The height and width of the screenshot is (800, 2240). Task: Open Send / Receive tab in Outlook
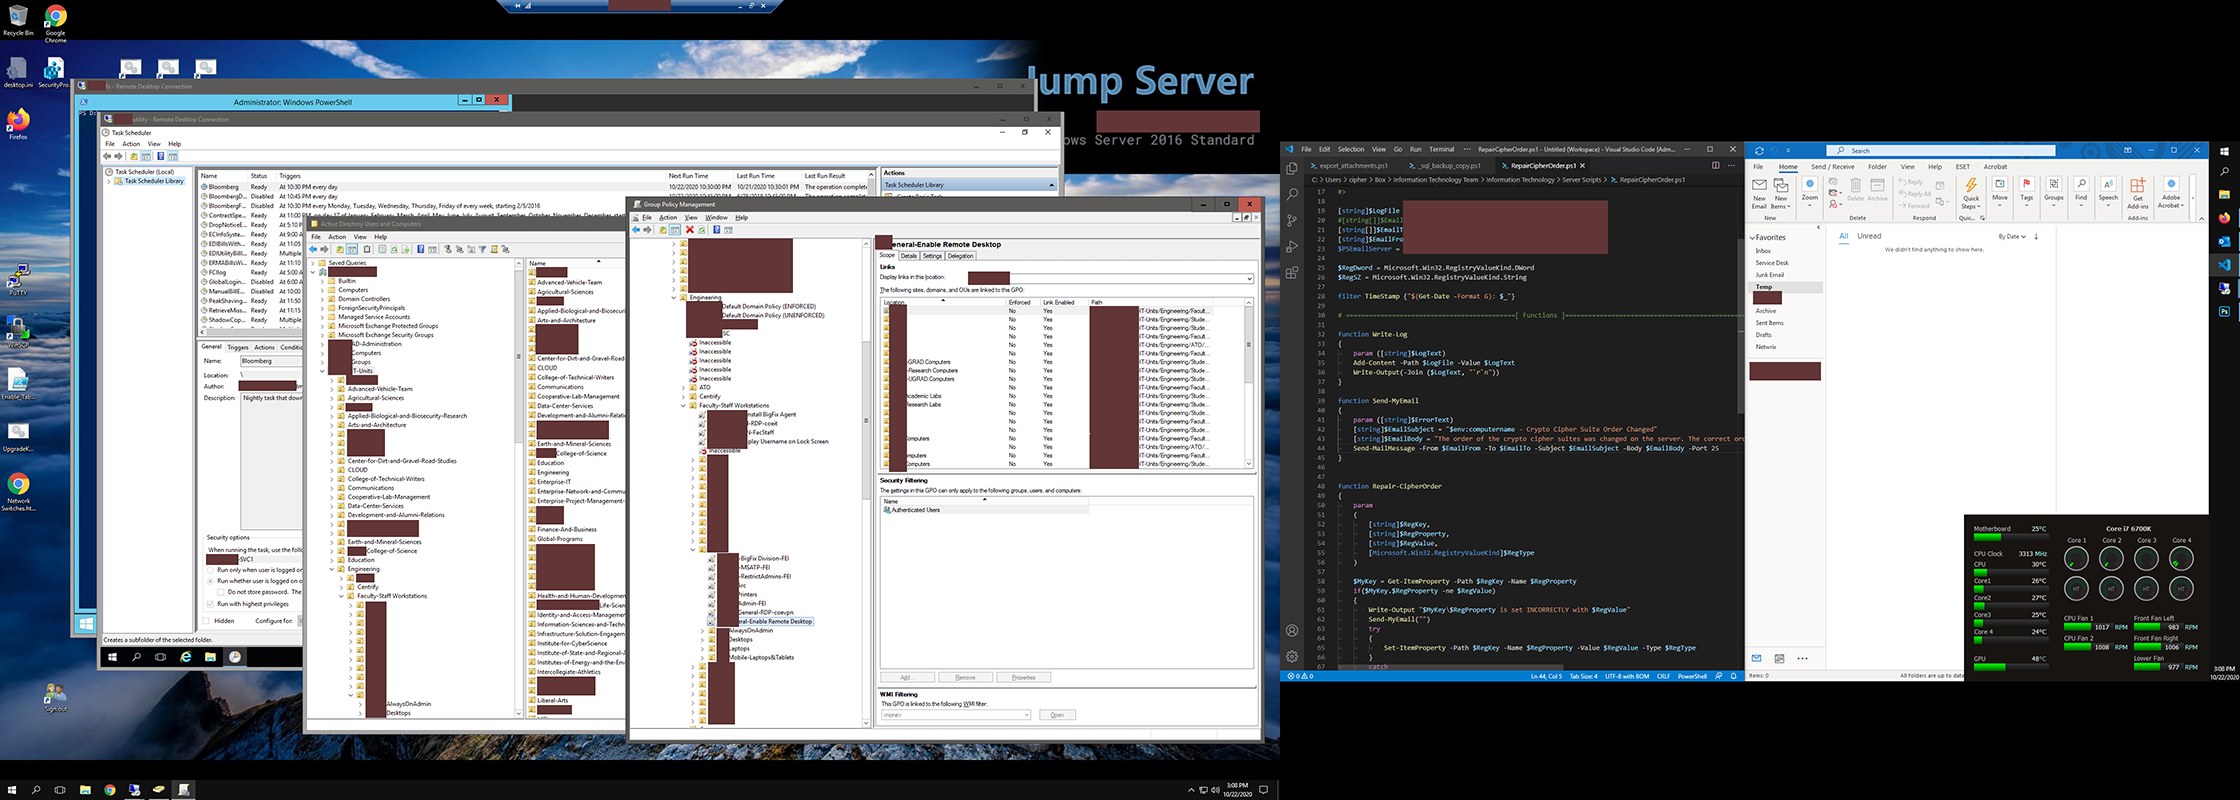[1832, 167]
